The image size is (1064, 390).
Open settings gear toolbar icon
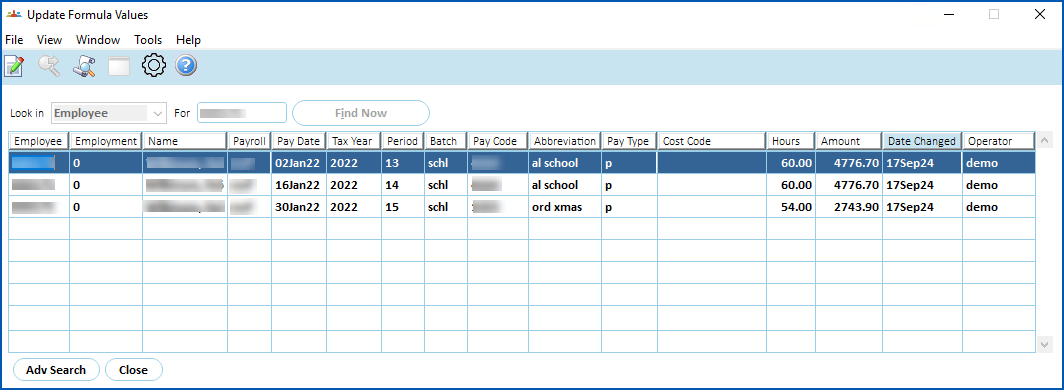tap(154, 66)
